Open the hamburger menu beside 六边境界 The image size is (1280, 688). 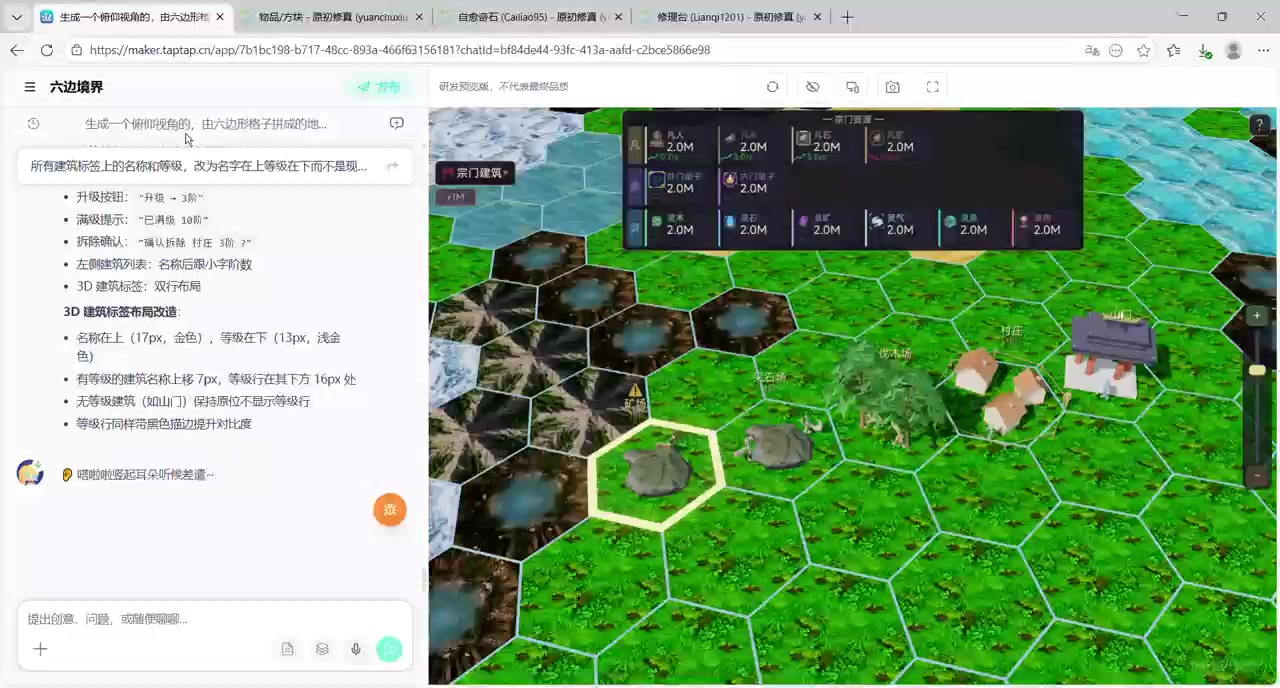[x=30, y=87]
